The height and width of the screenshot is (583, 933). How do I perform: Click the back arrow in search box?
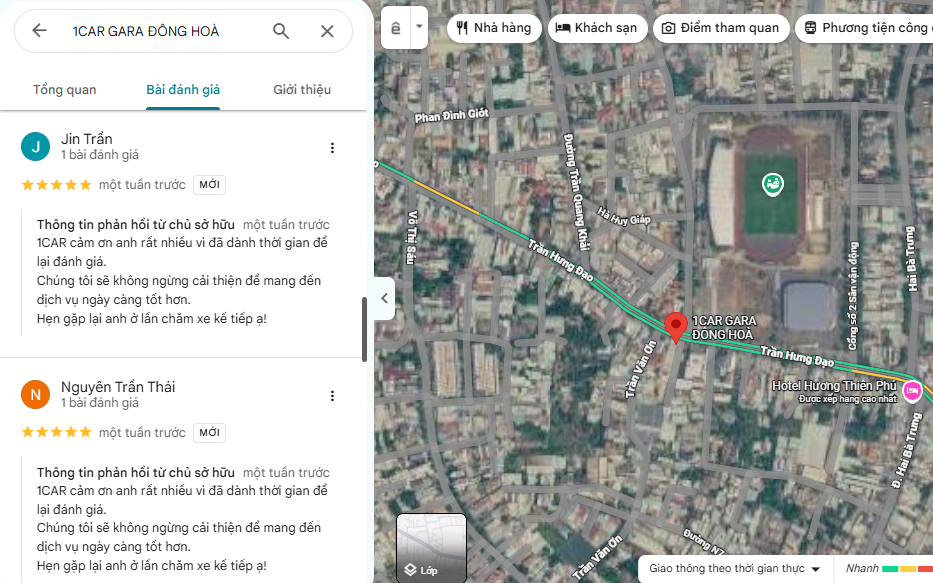click(39, 30)
